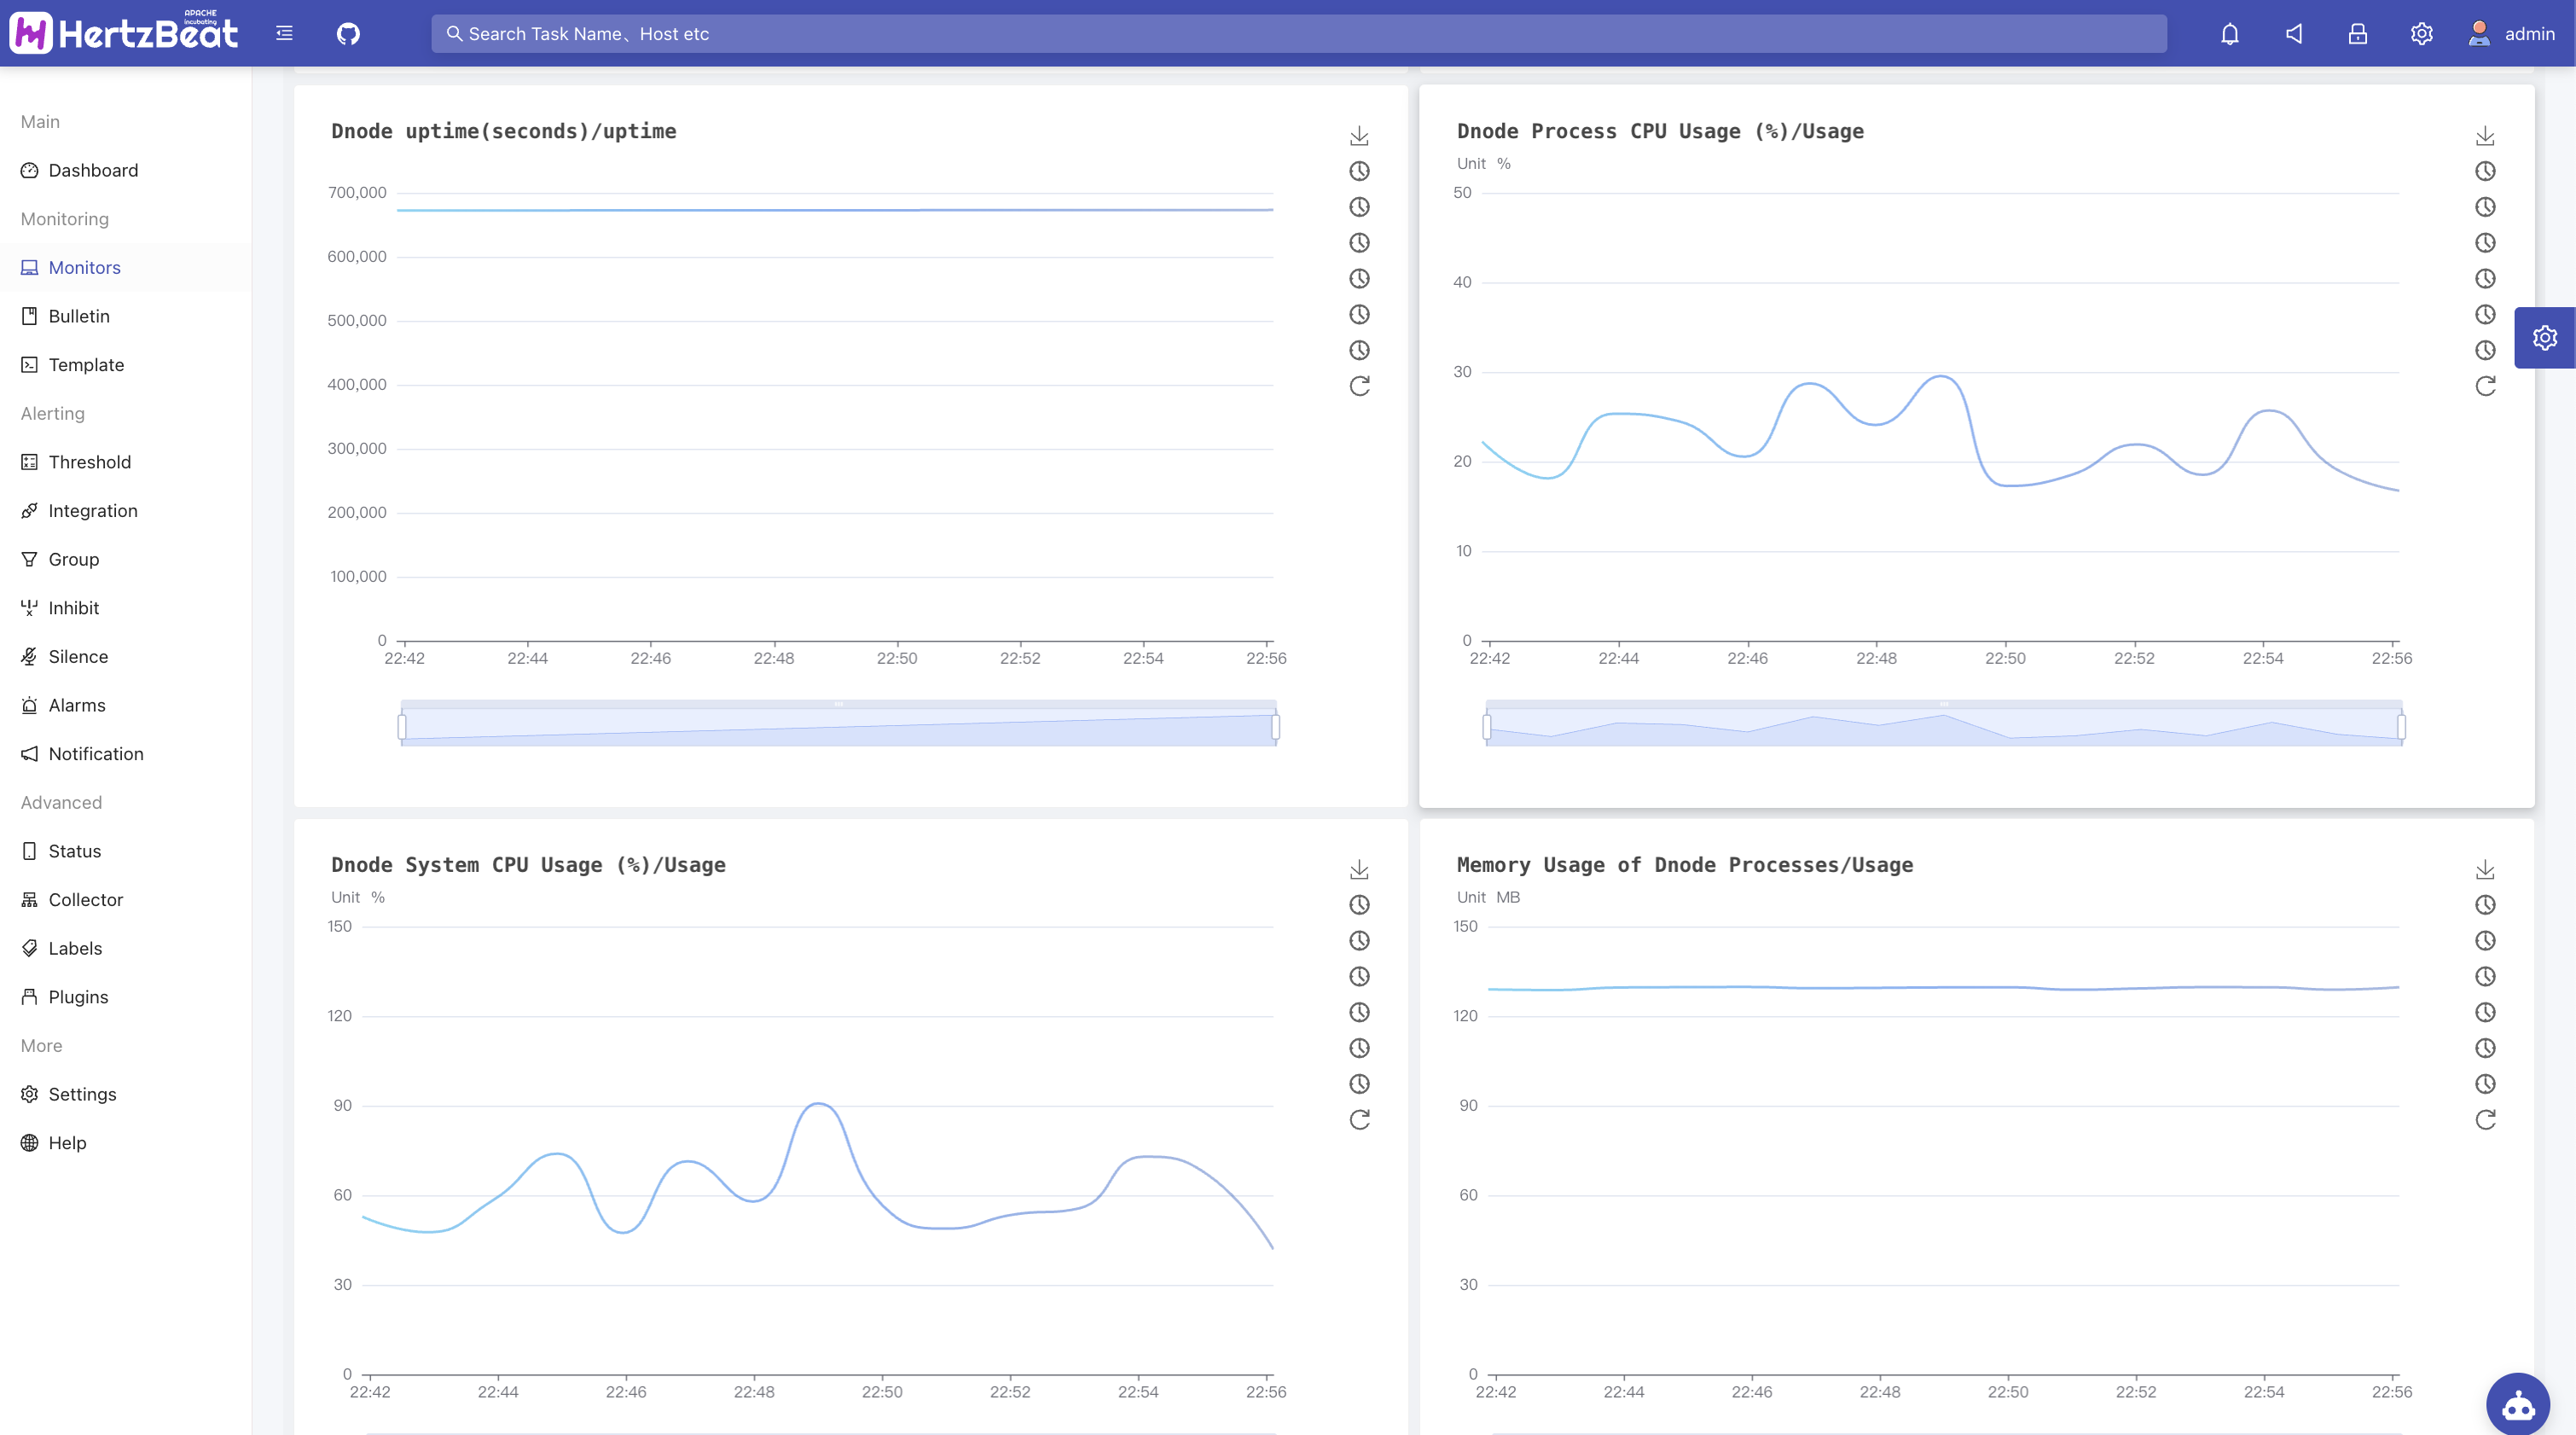Go to Dashboard in sidebar
Viewport: 2576px width, 1435px height.
[x=93, y=170]
